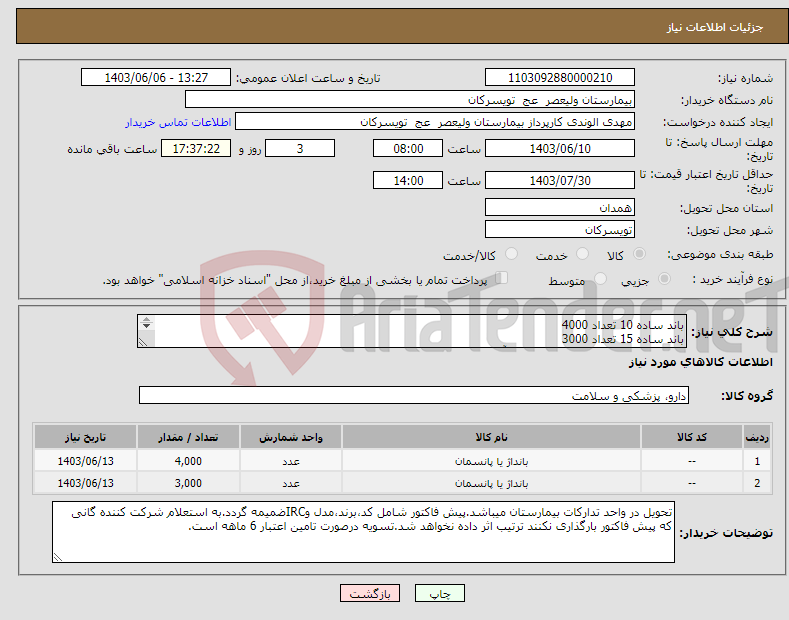Click the چاپ print button
Image resolution: width=789 pixels, height=620 pixels.
pos(439,593)
